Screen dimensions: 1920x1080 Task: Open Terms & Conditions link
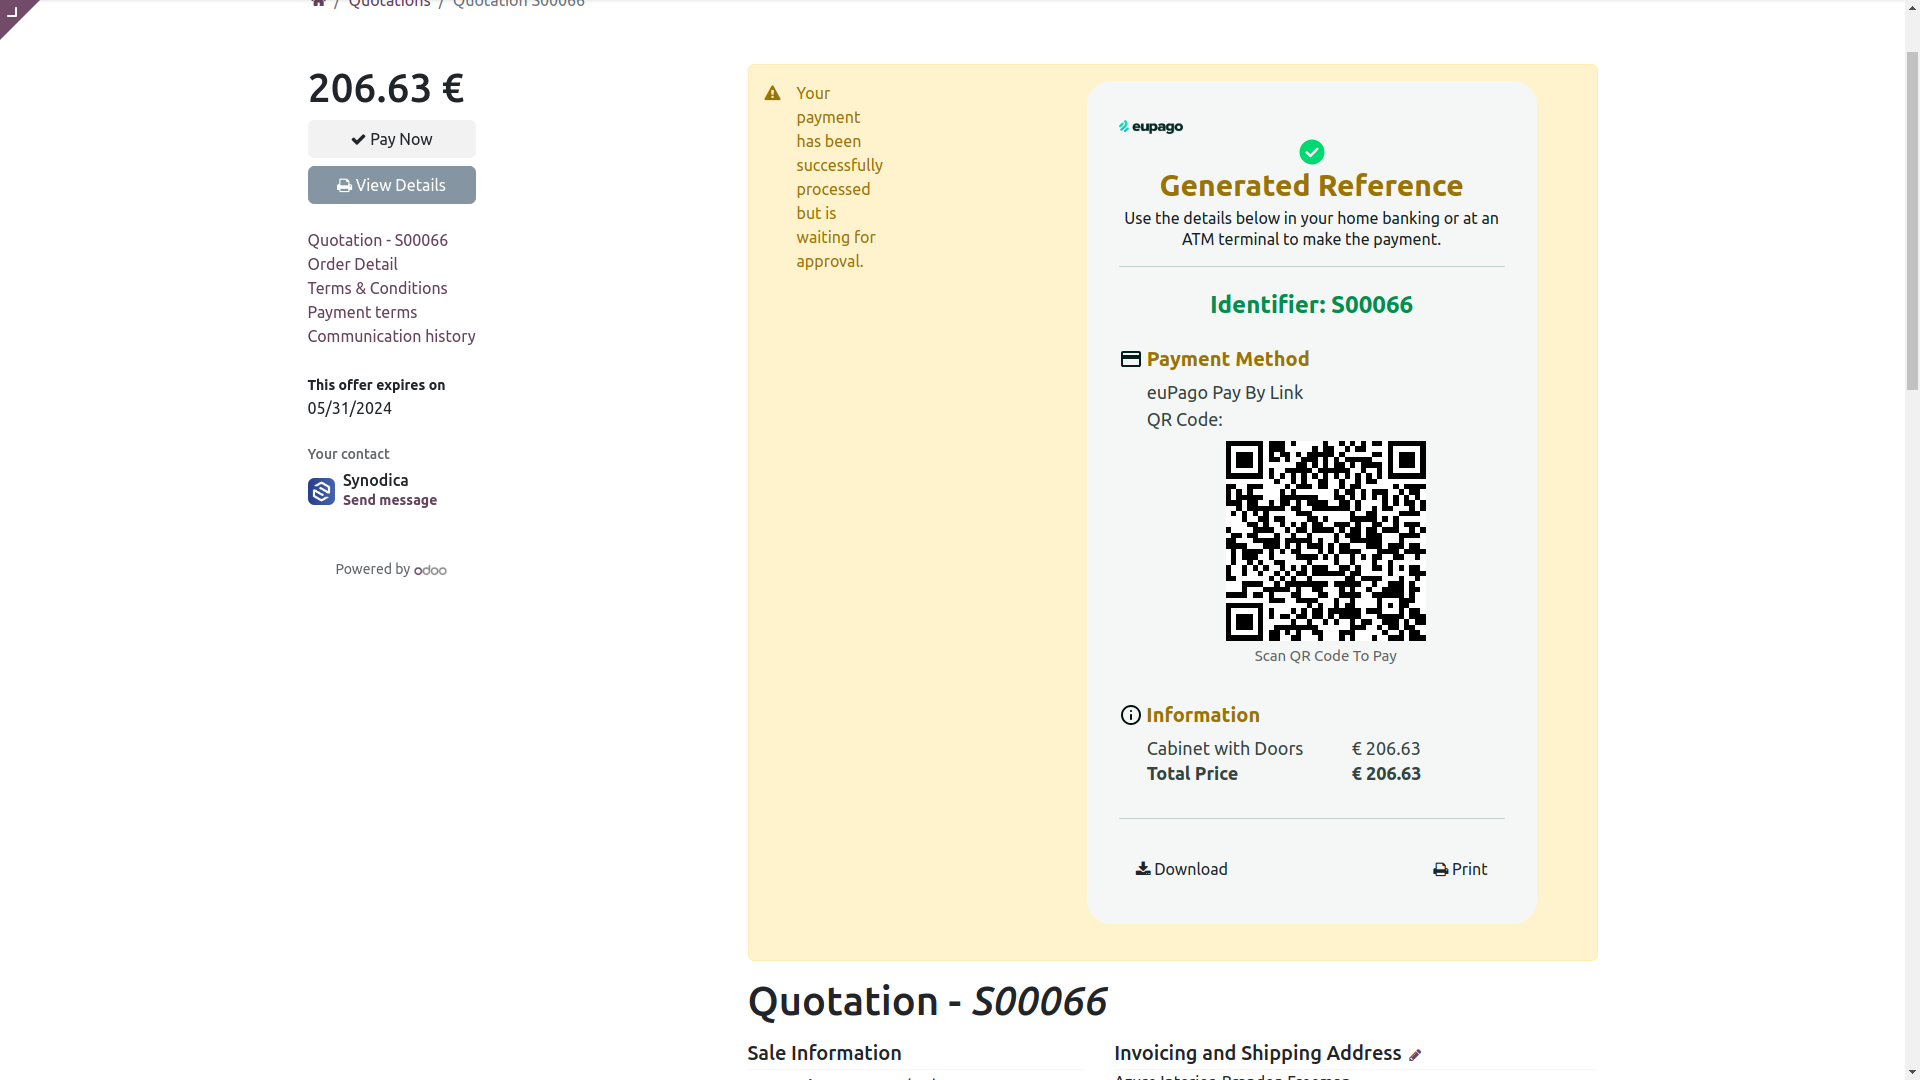coord(377,288)
